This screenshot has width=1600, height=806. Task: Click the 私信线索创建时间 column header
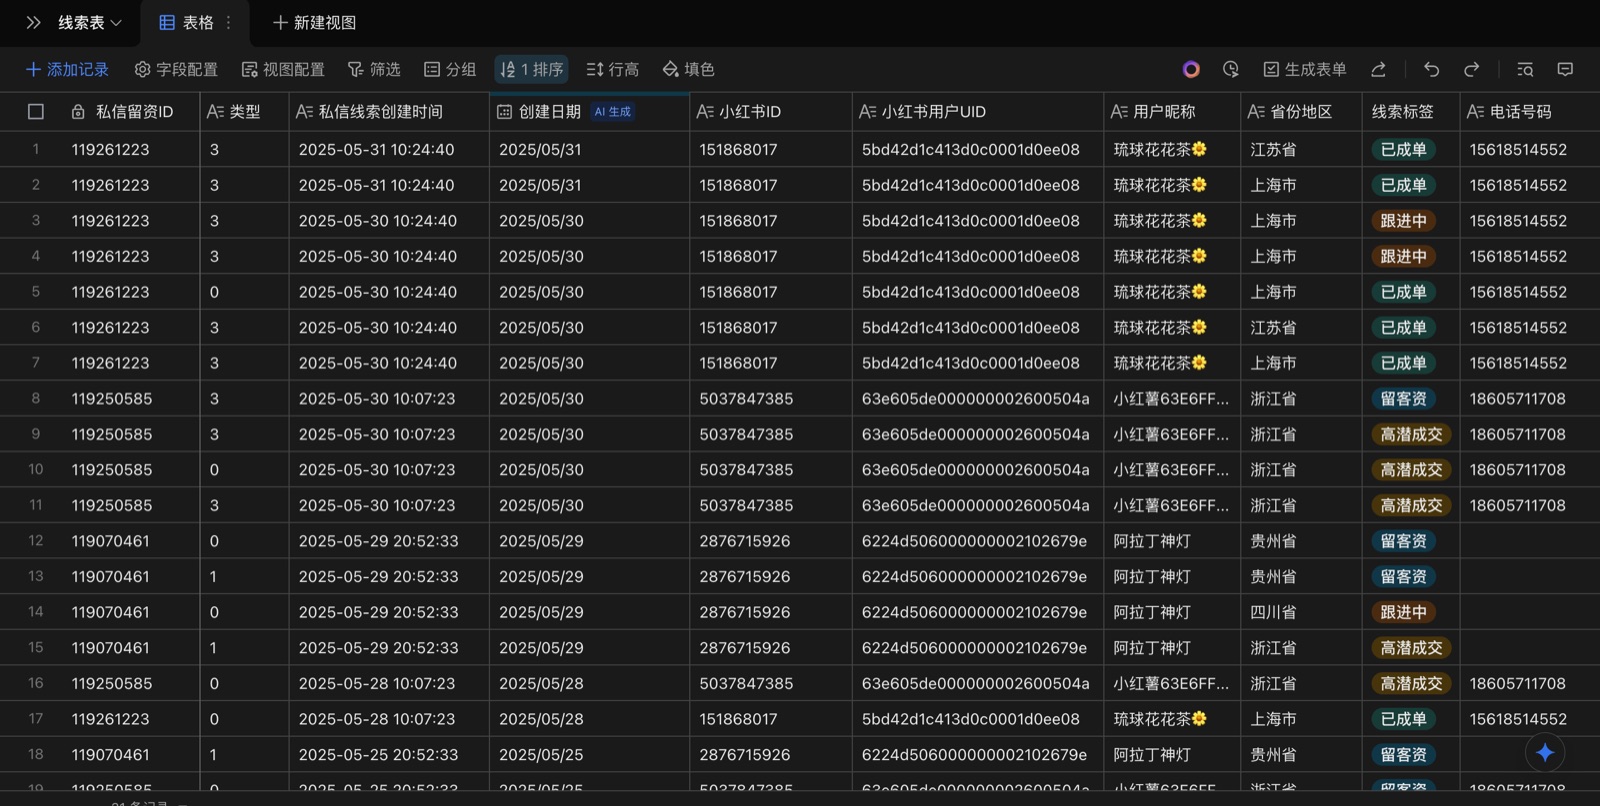pos(390,112)
